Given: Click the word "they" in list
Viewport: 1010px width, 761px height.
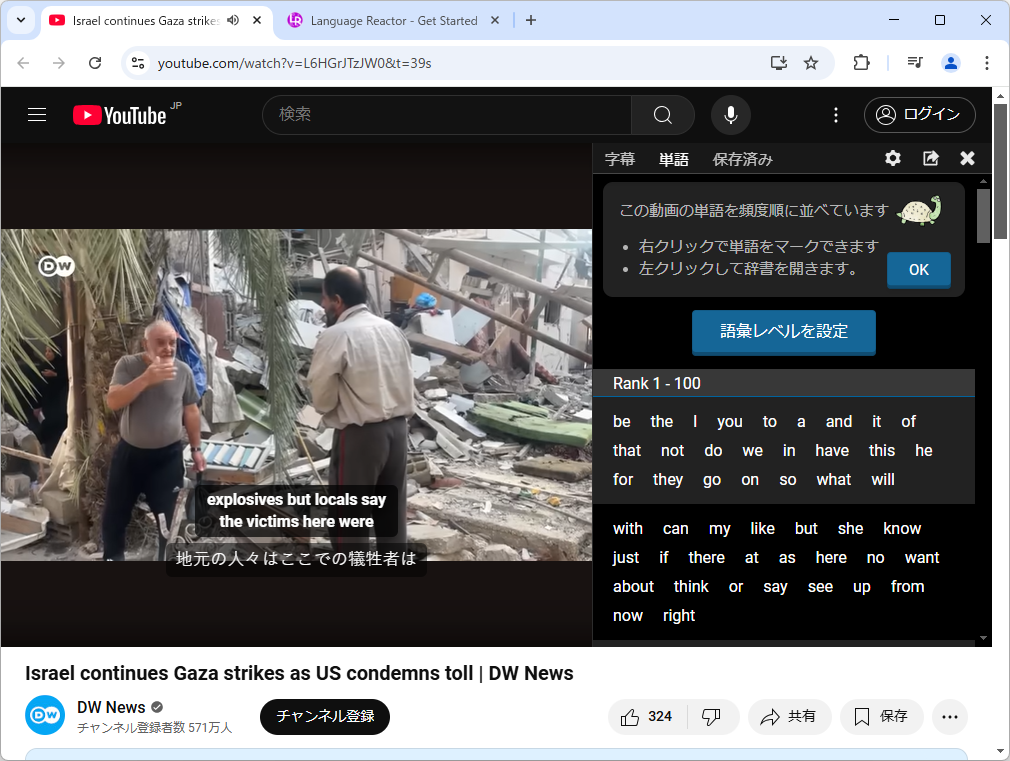Looking at the screenshot, I should (x=667, y=480).
